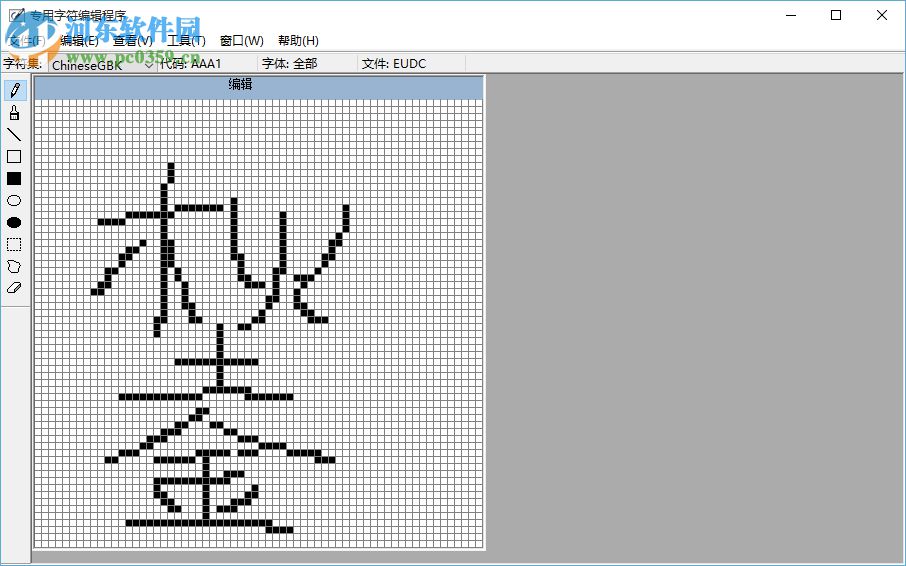This screenshot has width=906, height=566.
Task: Open the 编辑(E) menu
Action: tap(79, 40)
